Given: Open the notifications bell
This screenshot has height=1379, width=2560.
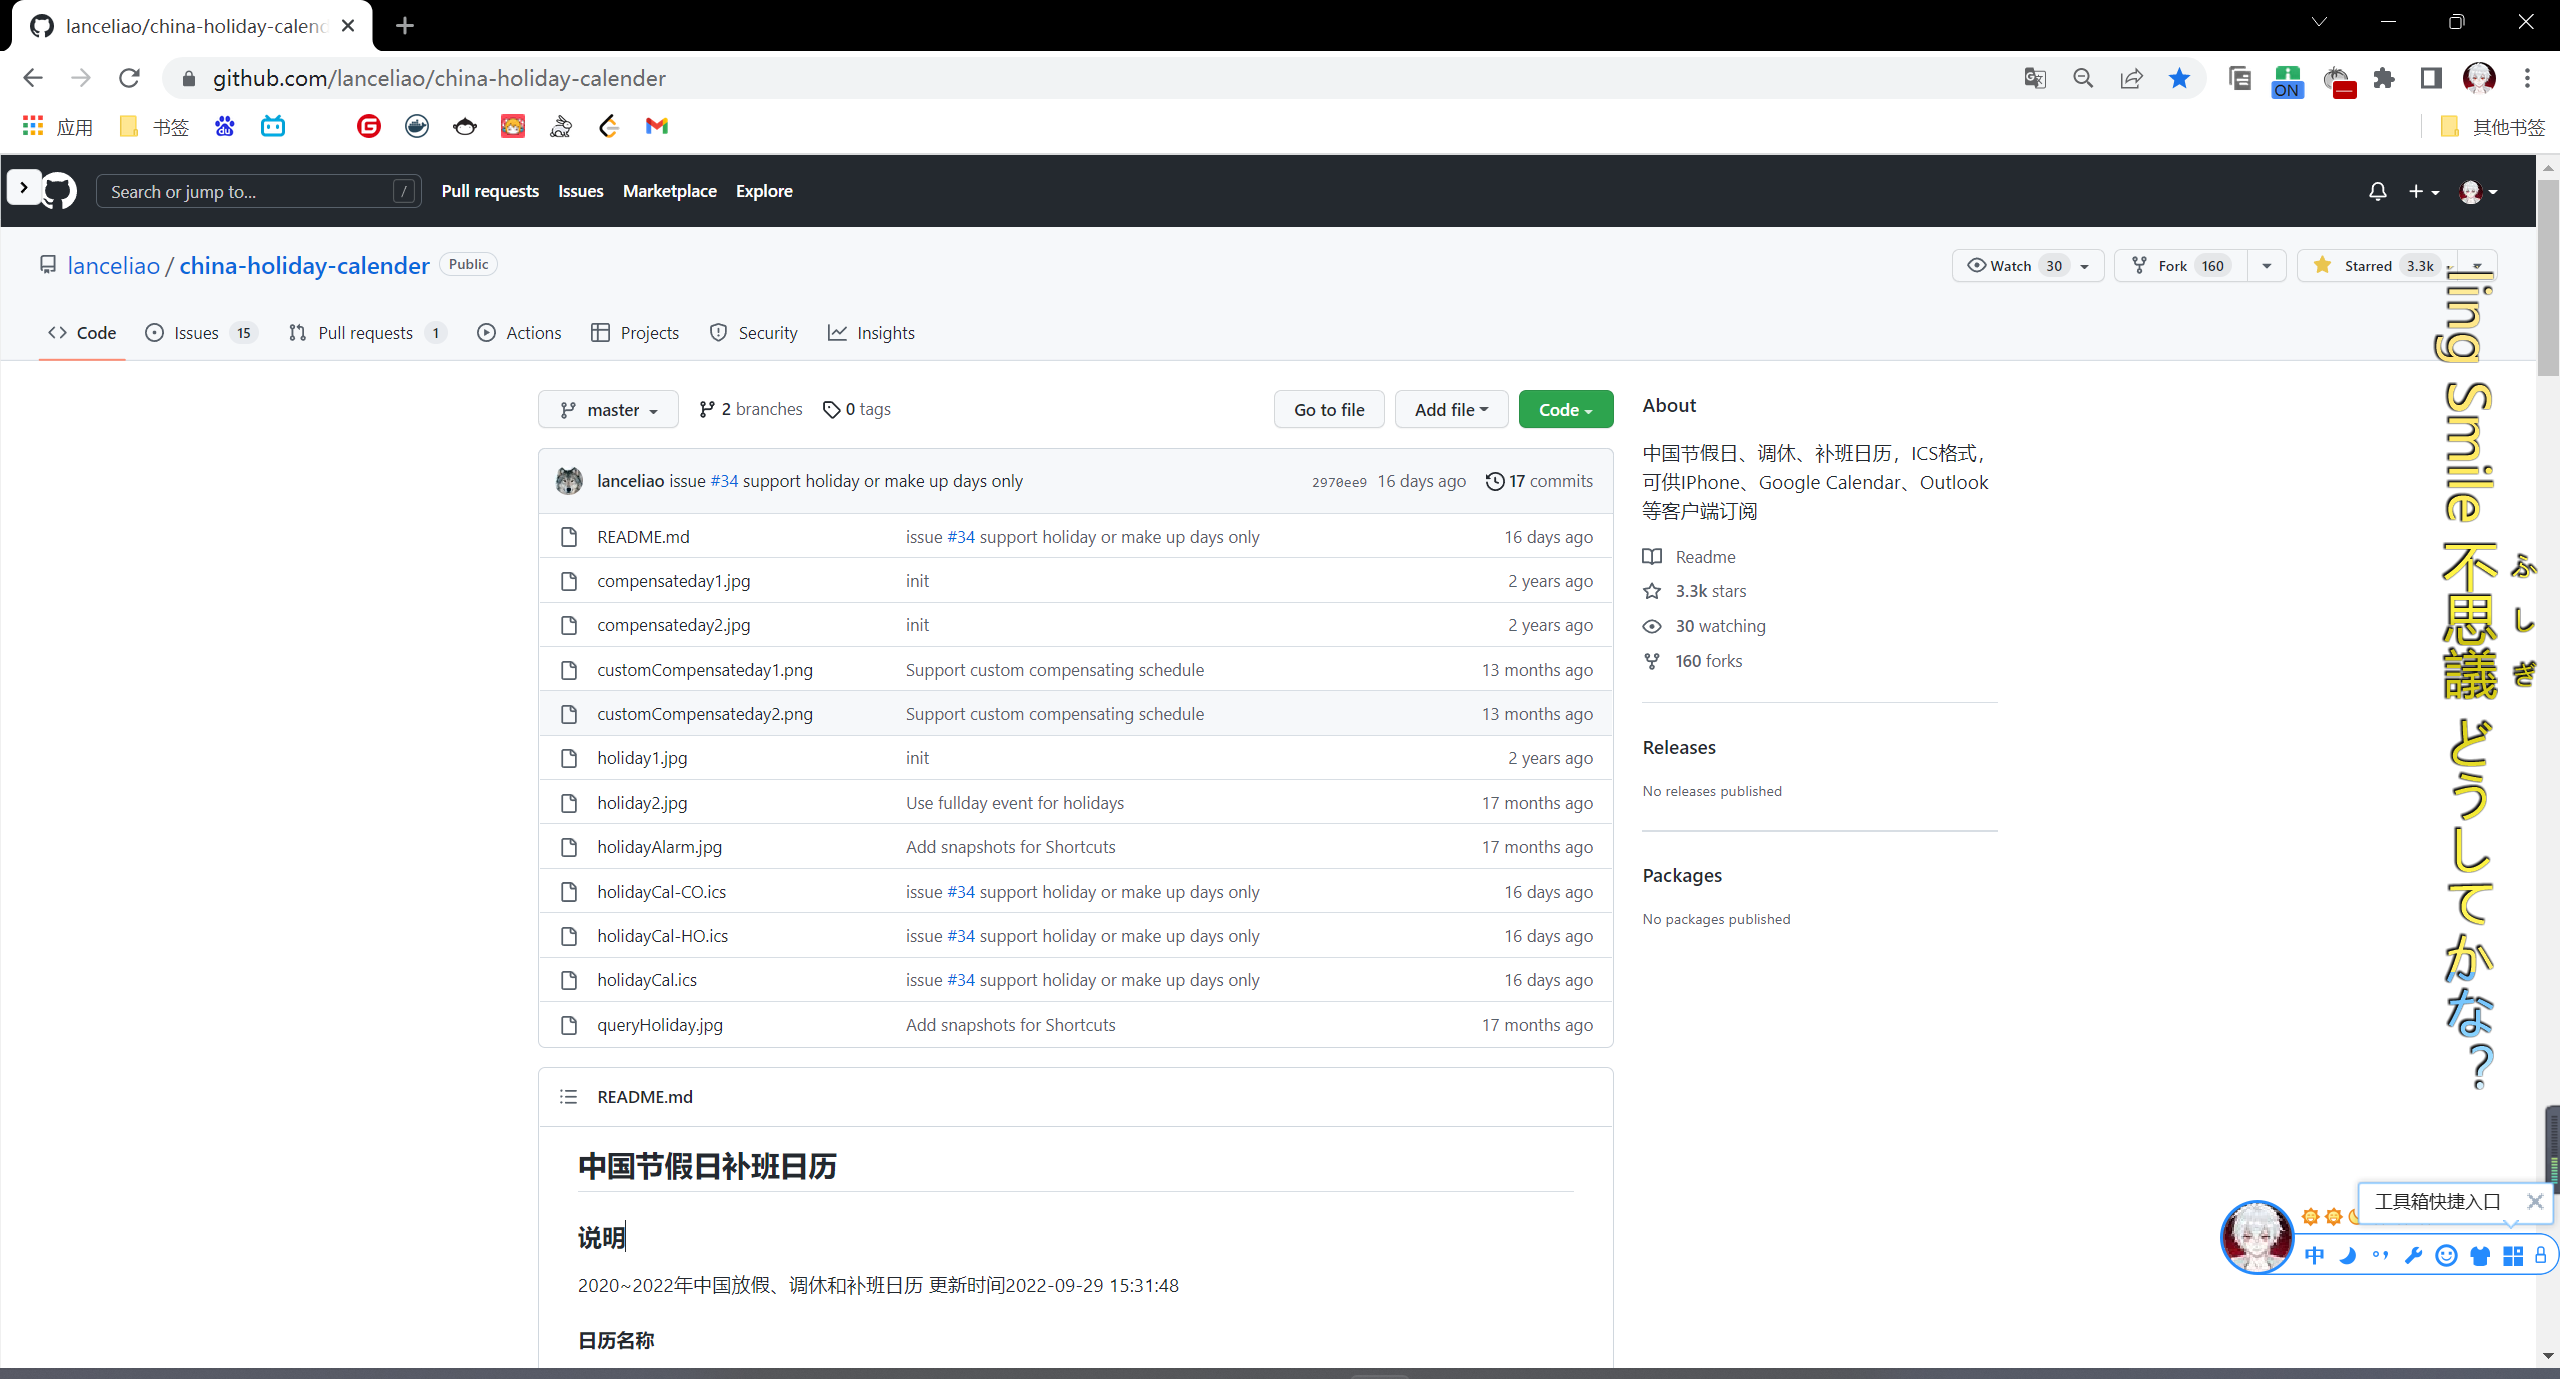Looking at the screenshot, I should pyautogui.click(x=2377, y=191).
